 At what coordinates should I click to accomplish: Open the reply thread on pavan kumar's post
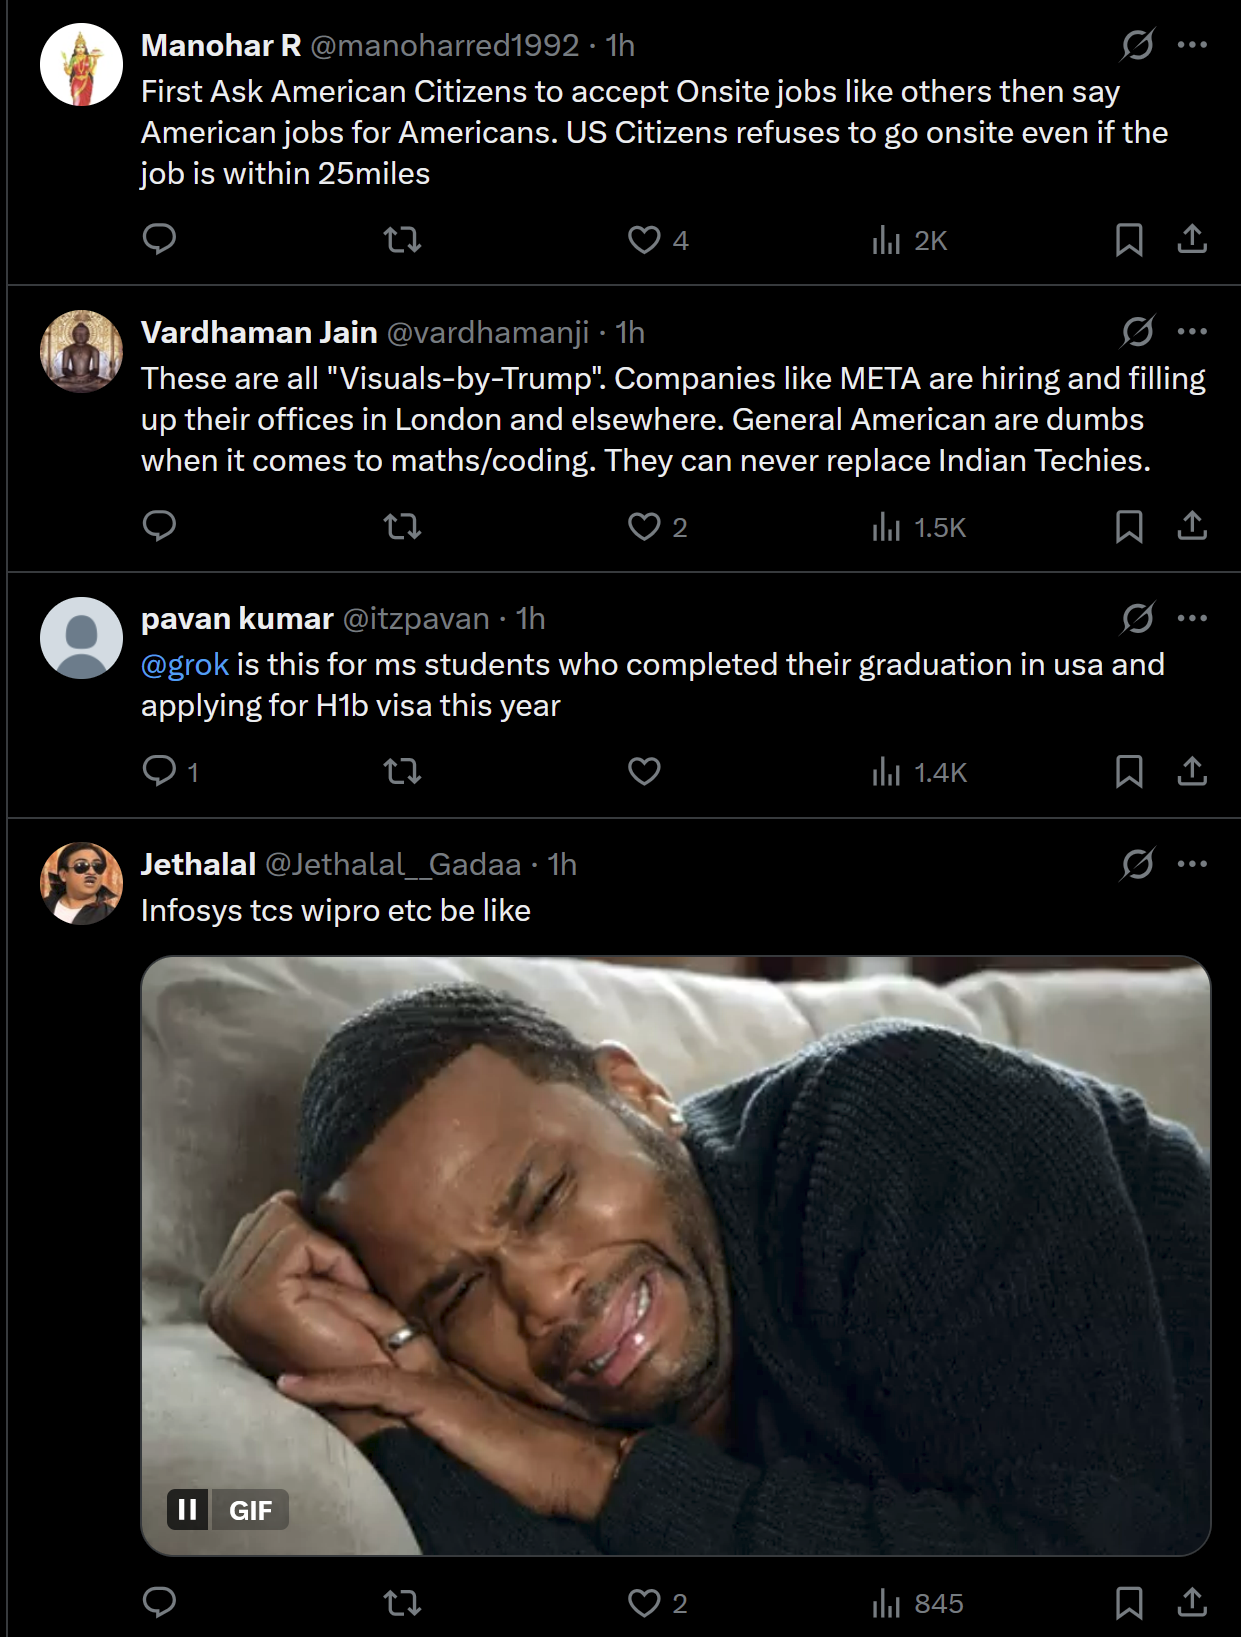[x=160, y=771]
